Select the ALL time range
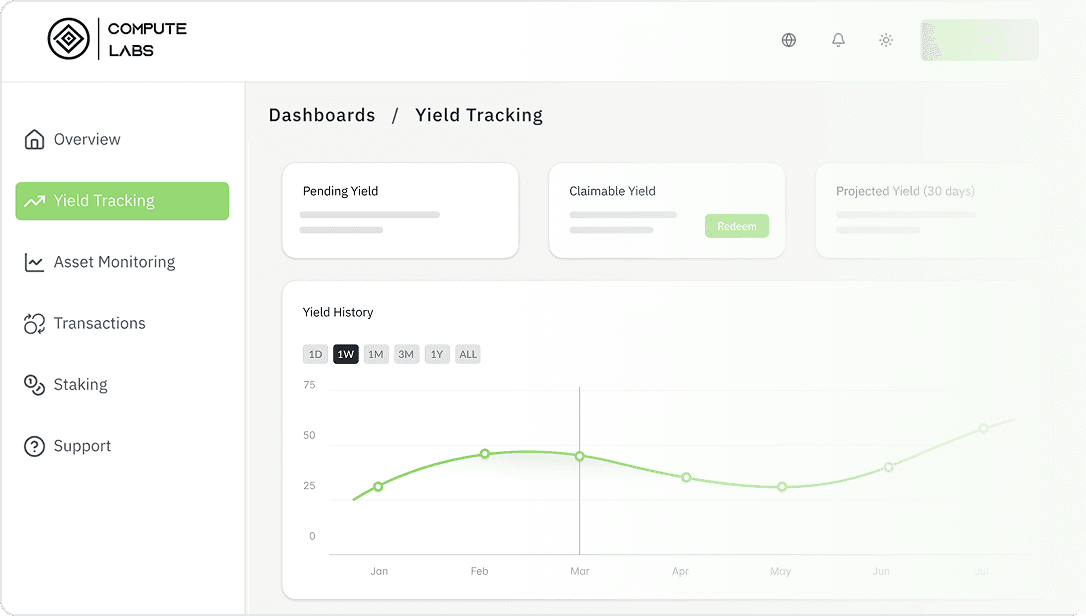1086x616 pixels. [468, 354]
